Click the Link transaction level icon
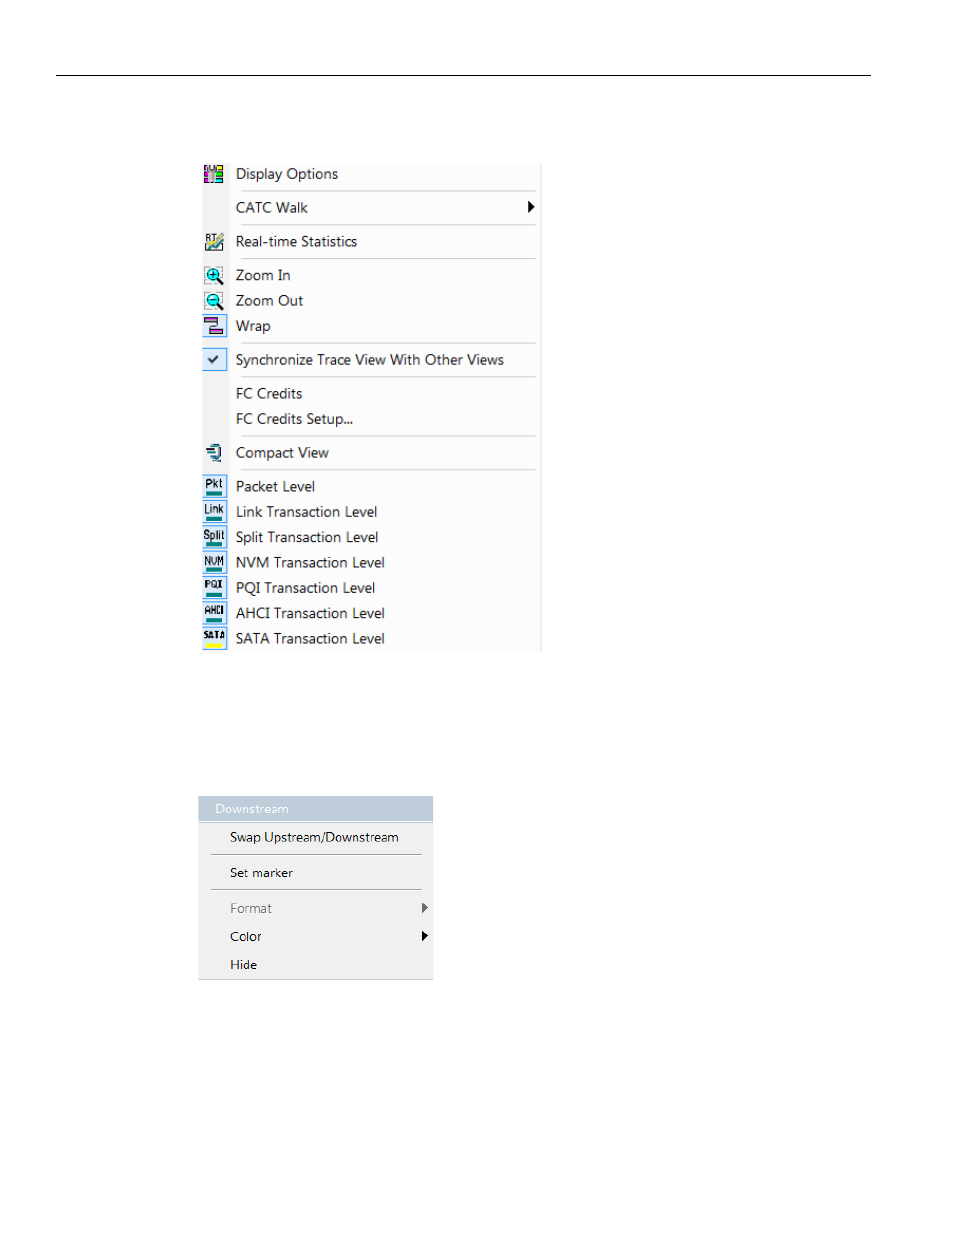The height and width of the screenshot is (1235, 954). [214, 512]
